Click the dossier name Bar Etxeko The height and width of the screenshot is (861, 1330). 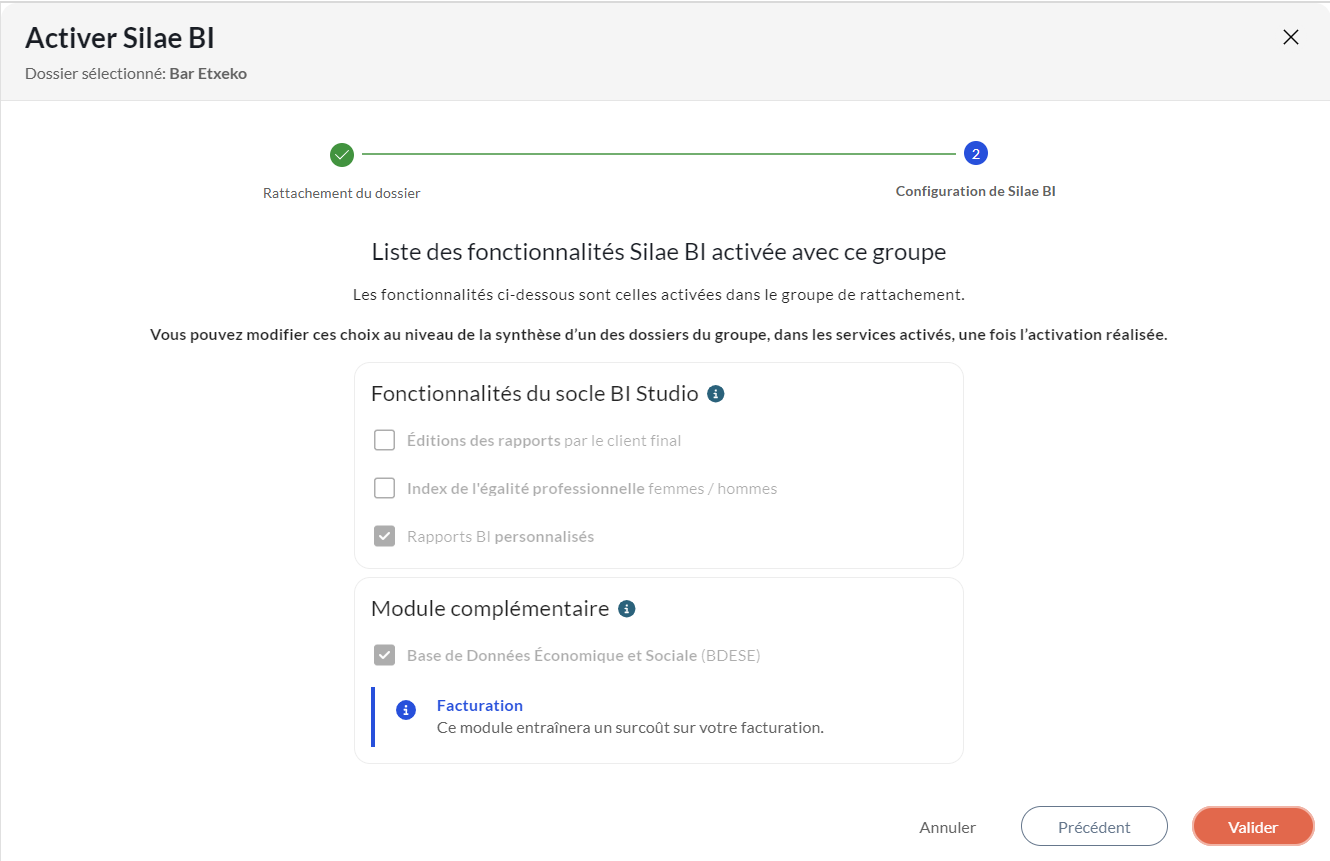208,74
